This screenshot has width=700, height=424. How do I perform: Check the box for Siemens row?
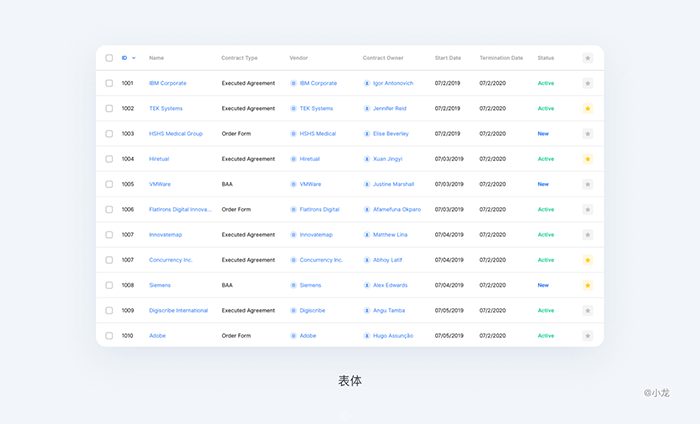(x=109, y=285)
